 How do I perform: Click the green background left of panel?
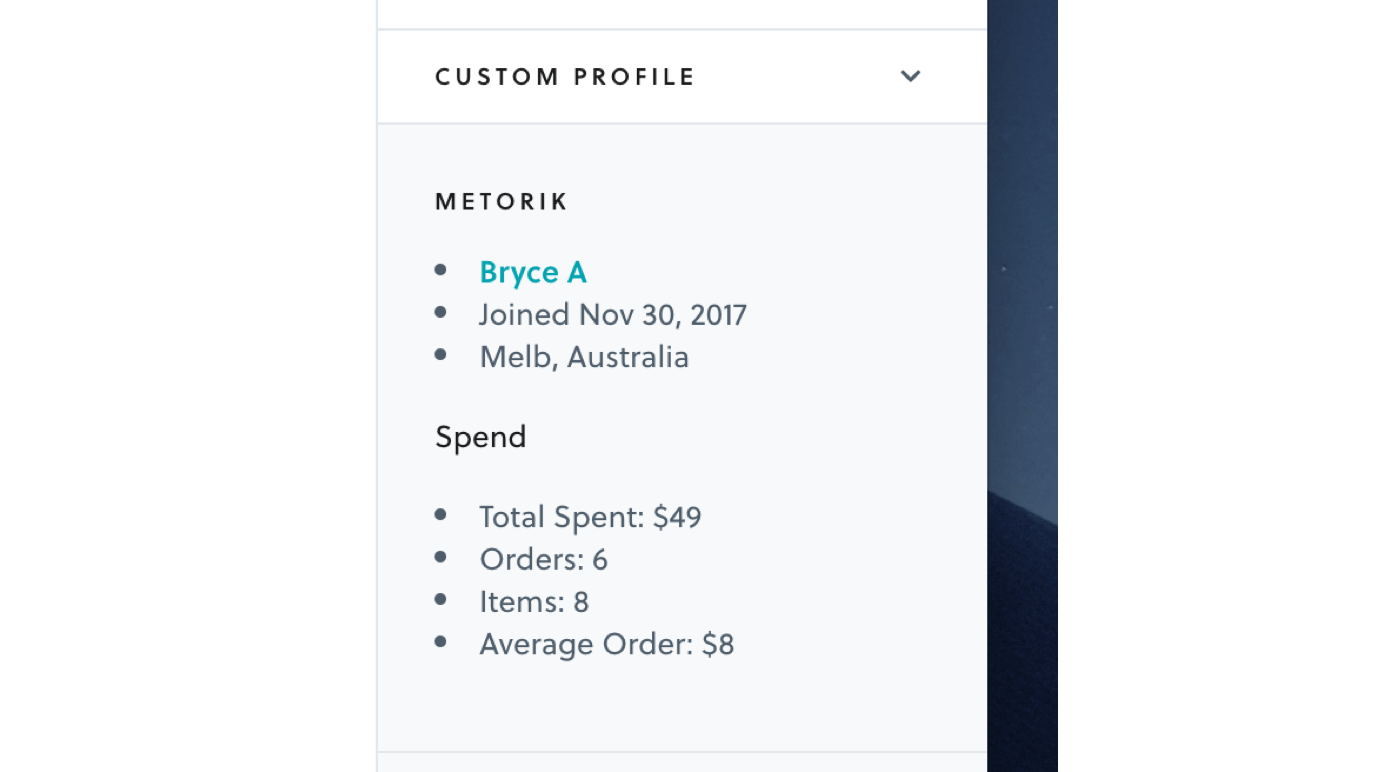168,386
